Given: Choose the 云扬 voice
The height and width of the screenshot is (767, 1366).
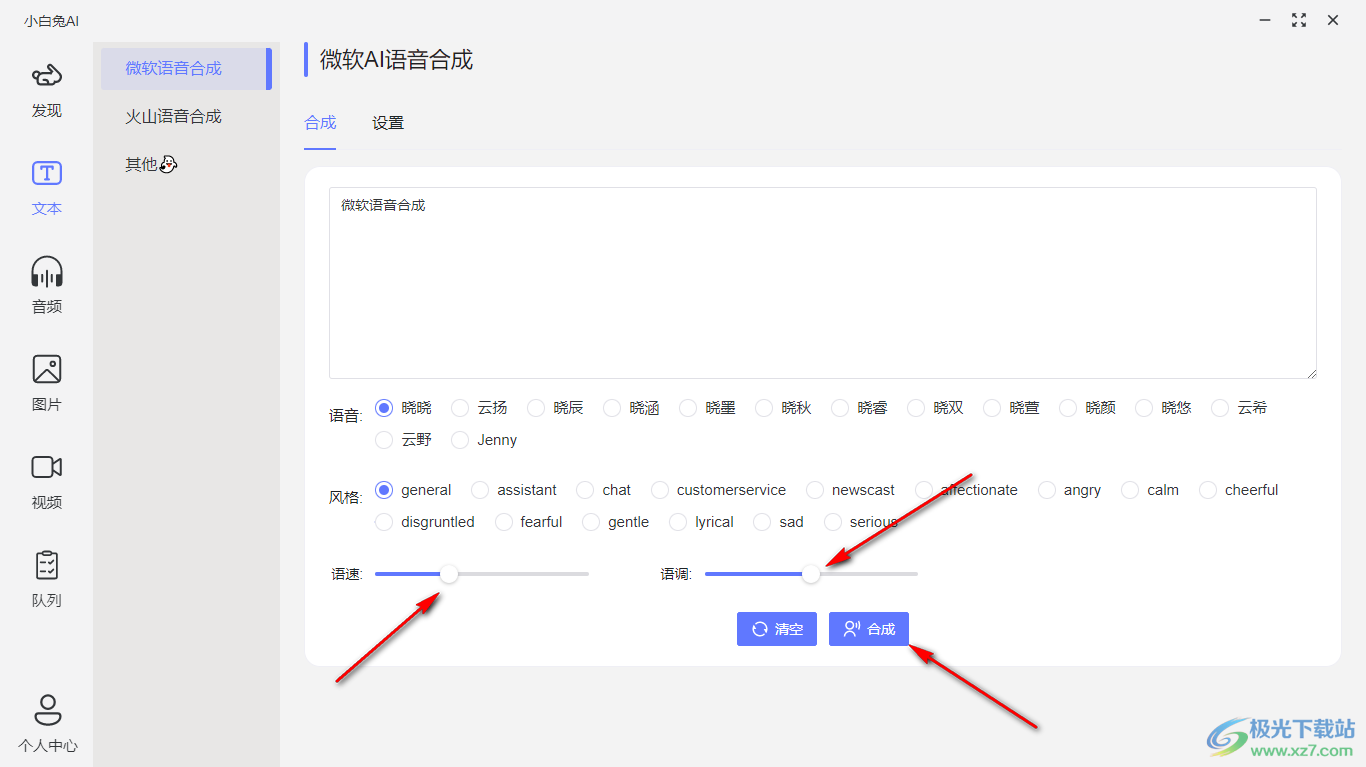Looking at the screenshot, I should tap(480, 408).
